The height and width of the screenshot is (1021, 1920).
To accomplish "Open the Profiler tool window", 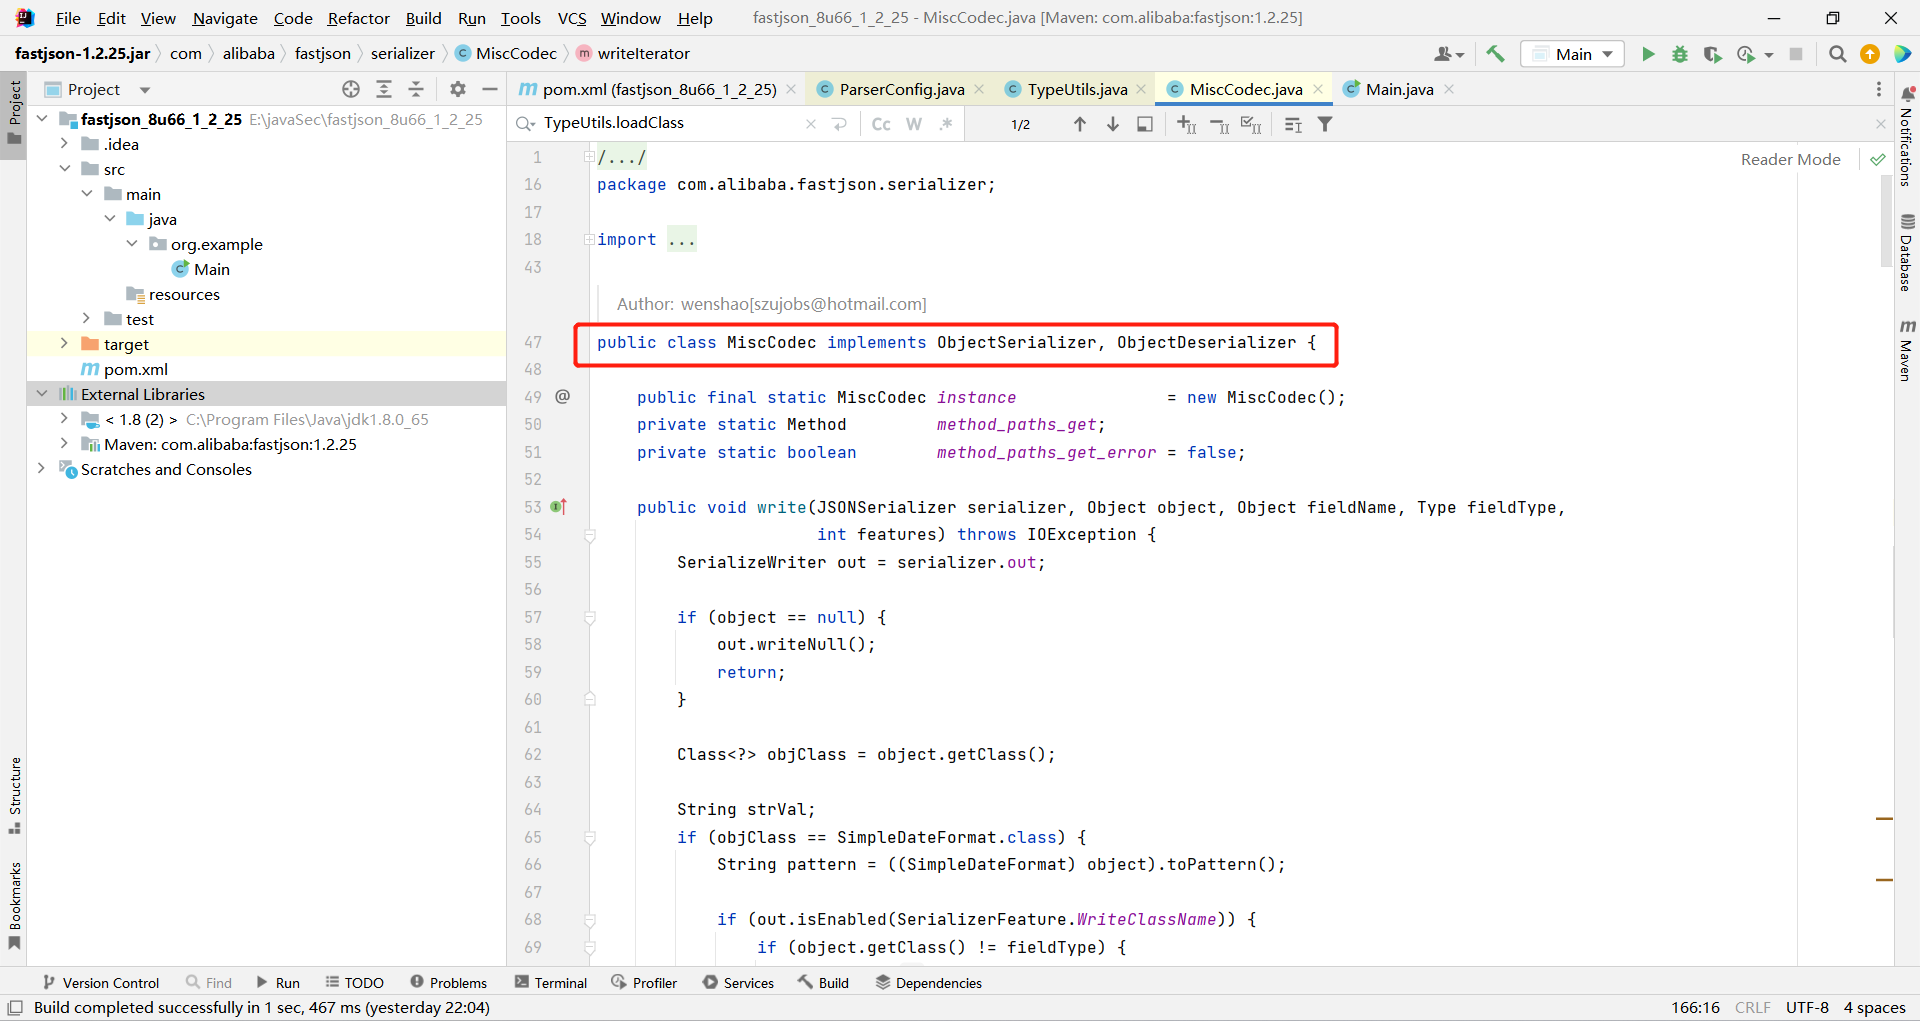I will point(645,983).
